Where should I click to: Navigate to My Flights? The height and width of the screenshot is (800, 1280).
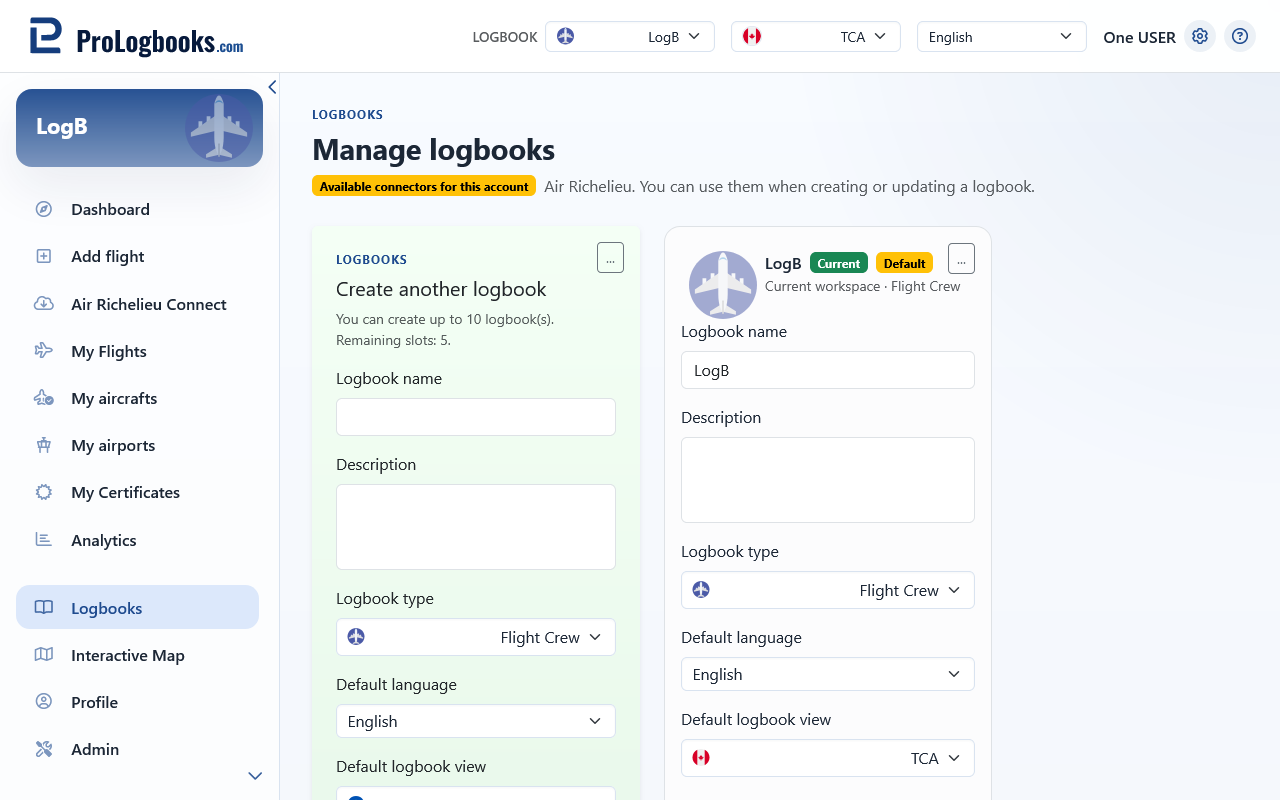pos(137,351)
